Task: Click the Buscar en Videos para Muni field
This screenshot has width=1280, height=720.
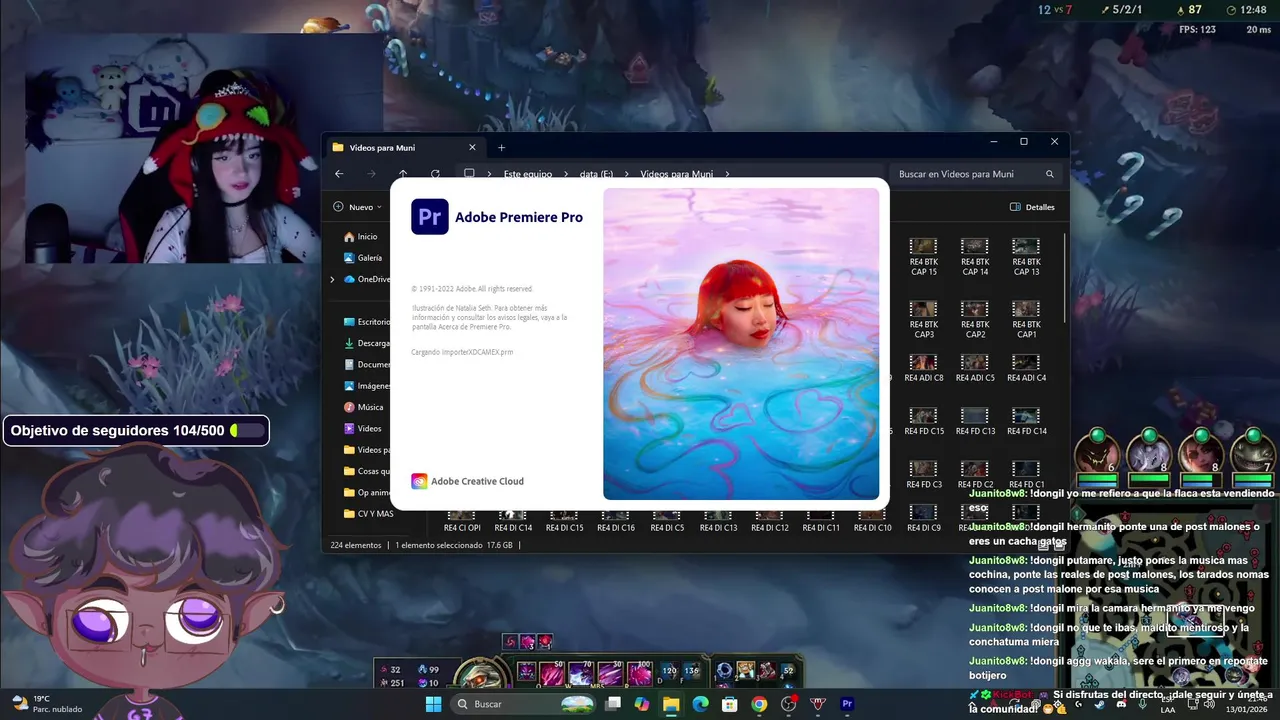Action: [x=975, y=174]
